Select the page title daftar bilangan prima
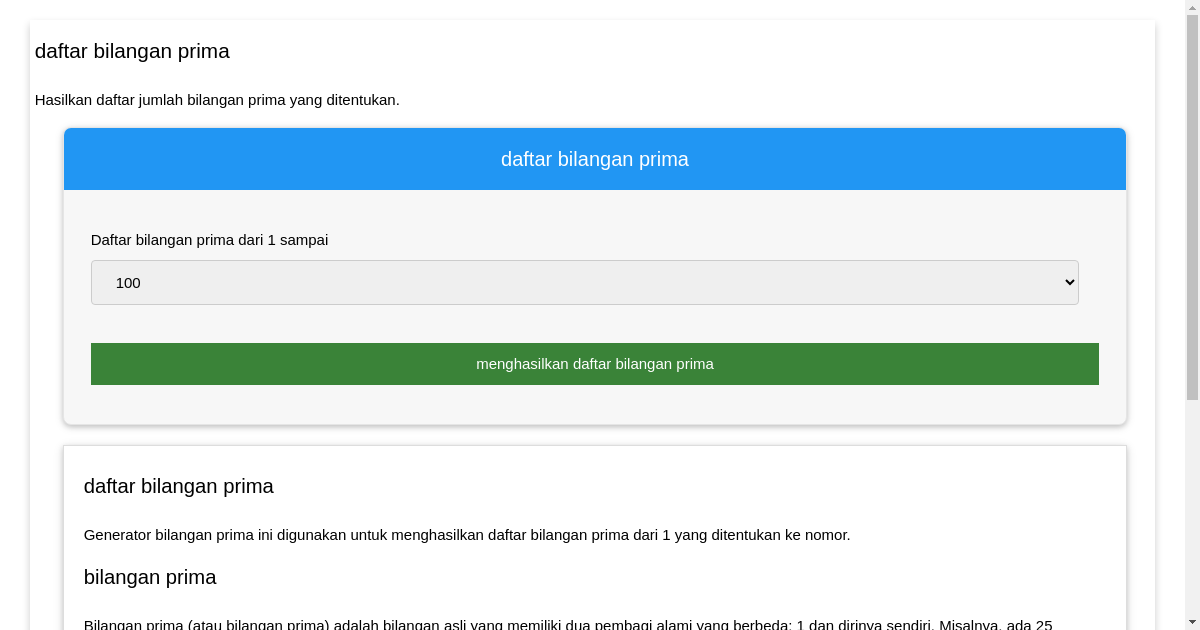 [x=132, y=51]
